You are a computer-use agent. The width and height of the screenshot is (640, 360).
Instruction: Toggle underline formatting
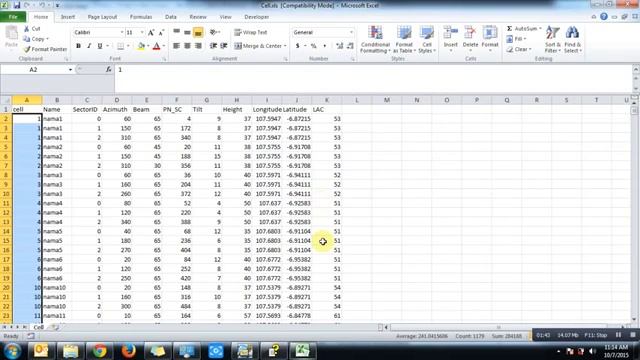click(x=100, y=46)
